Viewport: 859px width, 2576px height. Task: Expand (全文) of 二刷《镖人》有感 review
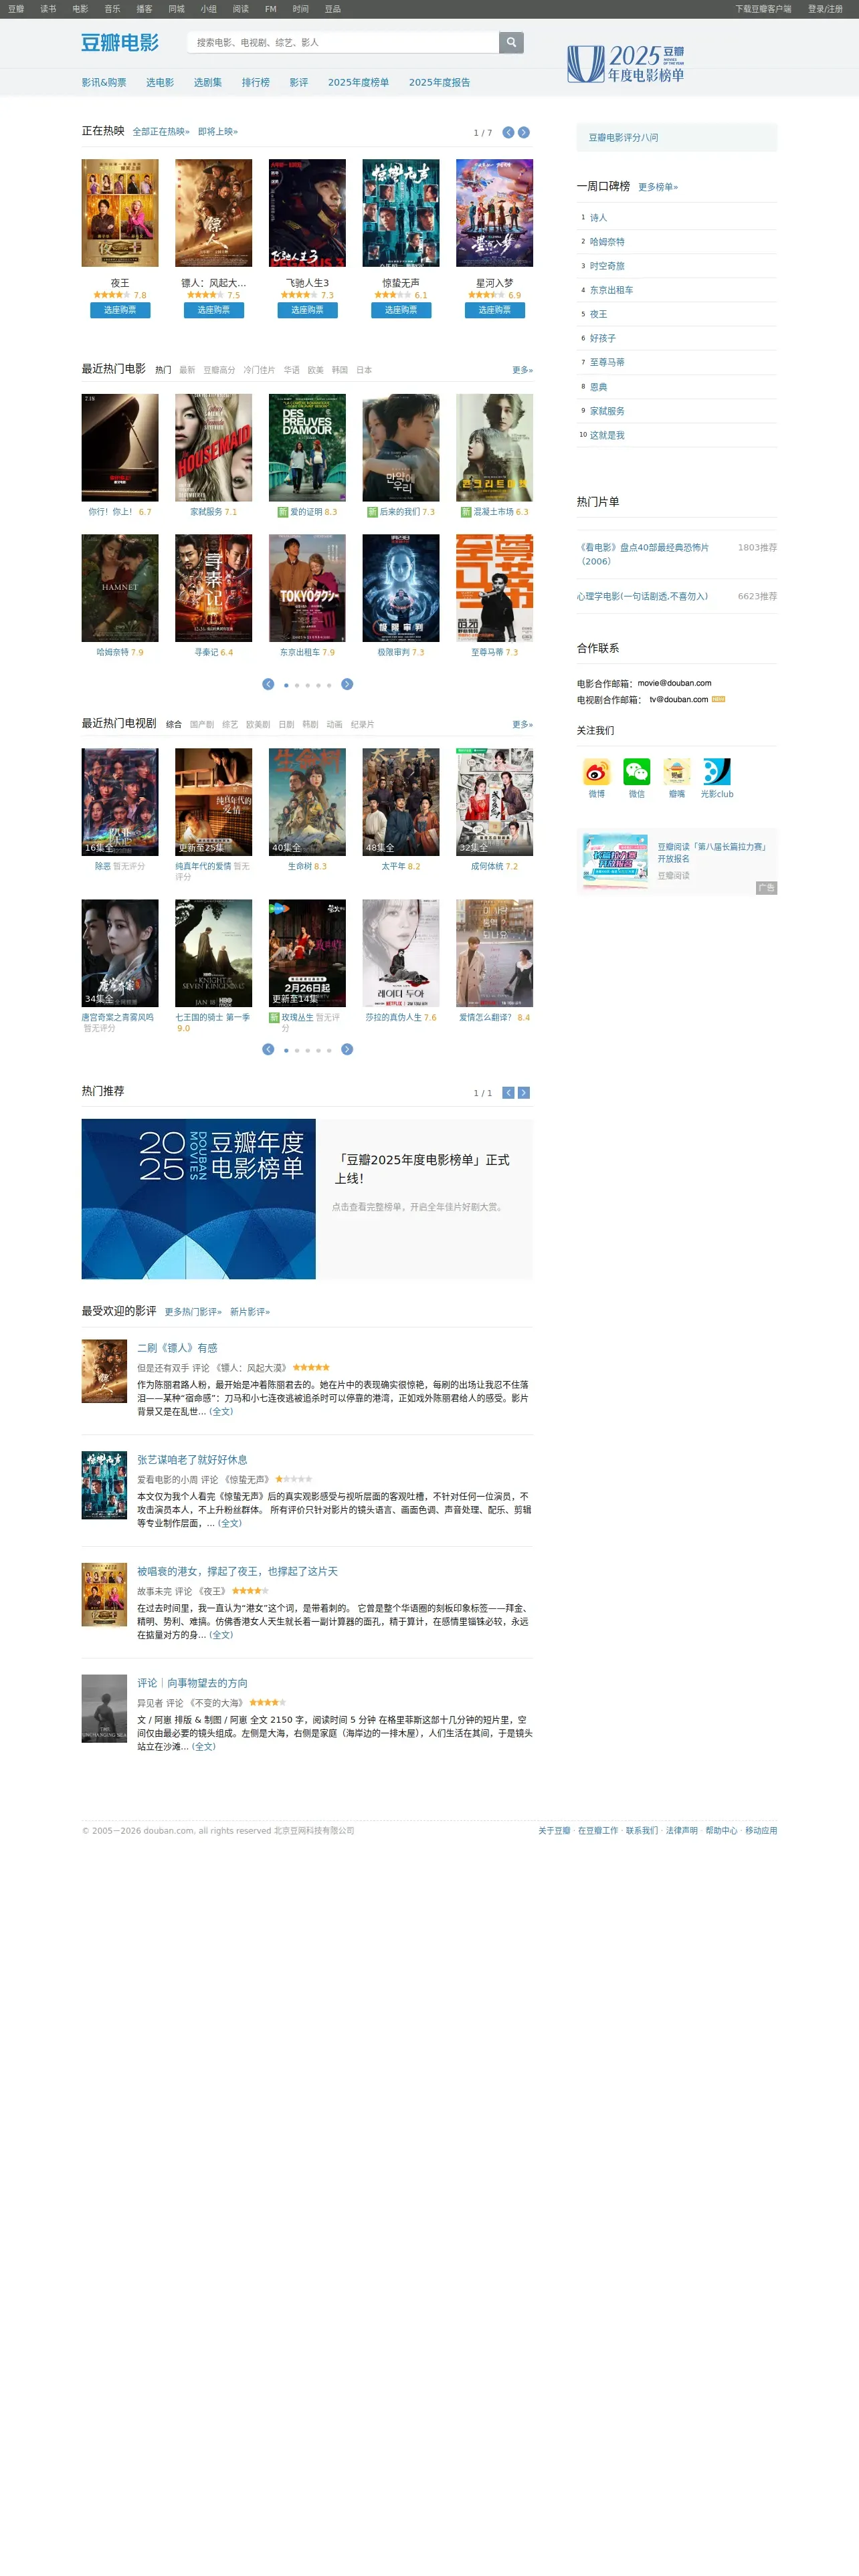tap(221, 1412)
